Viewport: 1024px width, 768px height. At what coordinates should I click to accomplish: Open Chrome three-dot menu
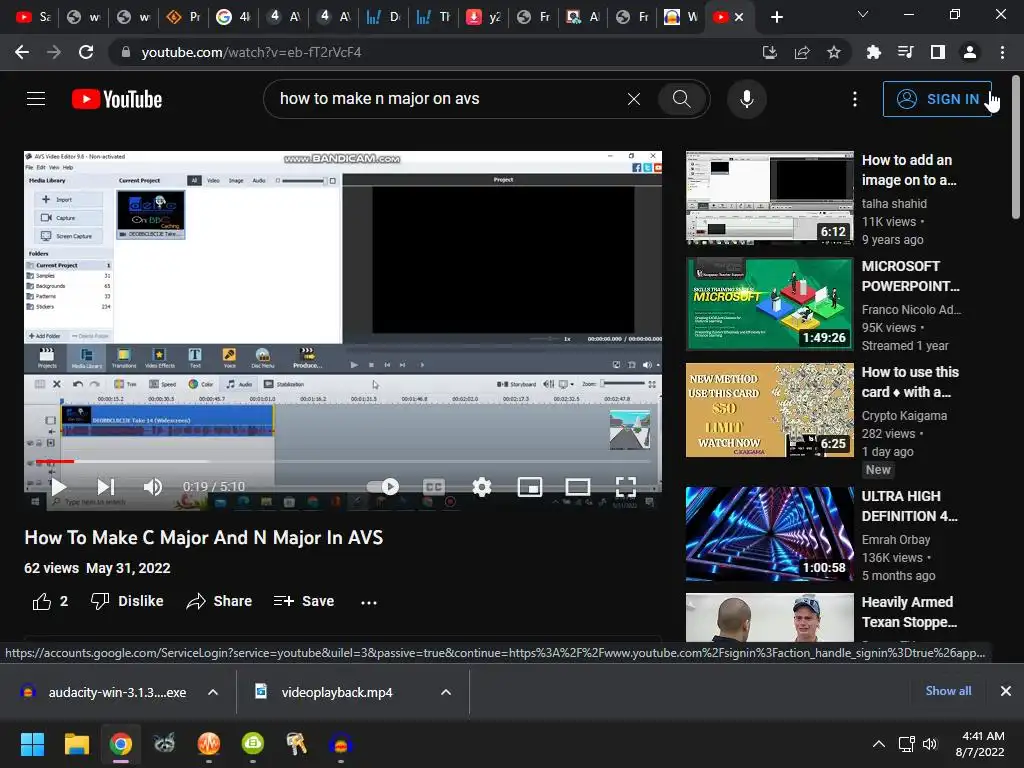[x=1002, y=52]
